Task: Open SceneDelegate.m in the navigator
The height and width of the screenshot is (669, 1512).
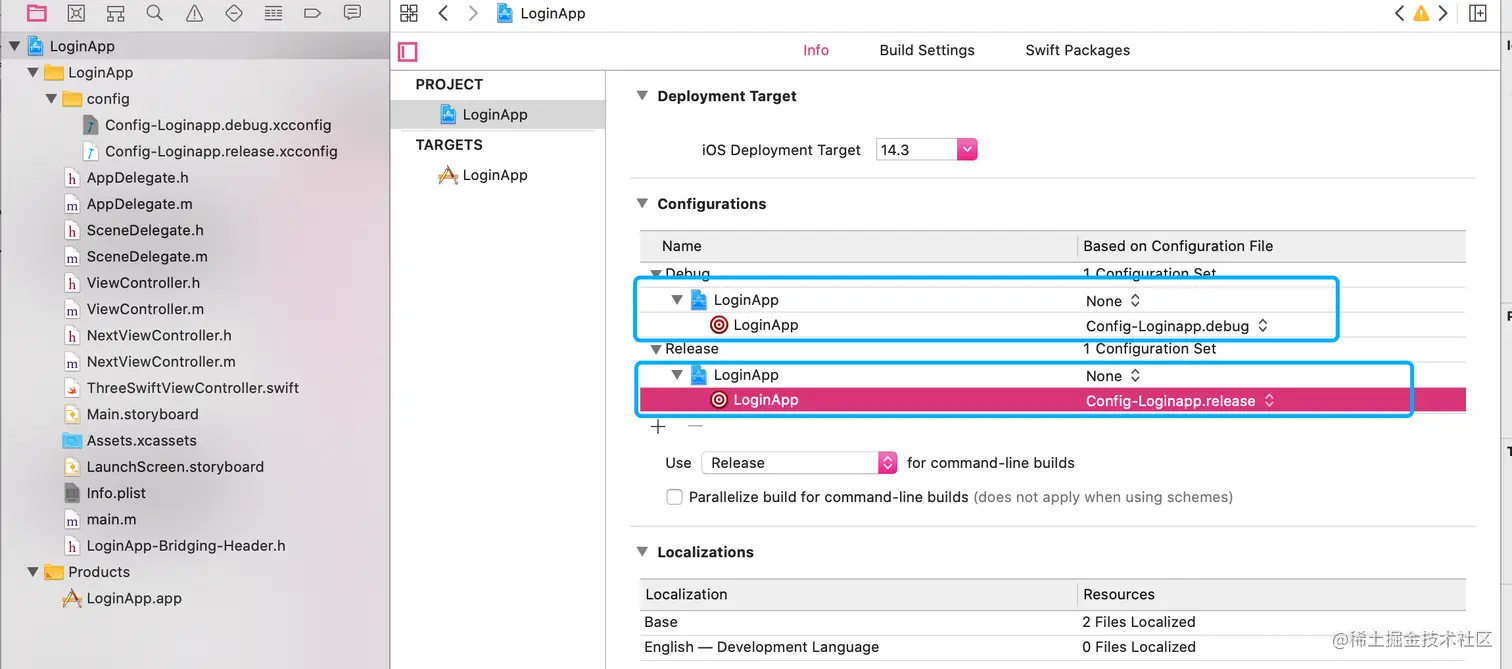Action: click(147, 257)
